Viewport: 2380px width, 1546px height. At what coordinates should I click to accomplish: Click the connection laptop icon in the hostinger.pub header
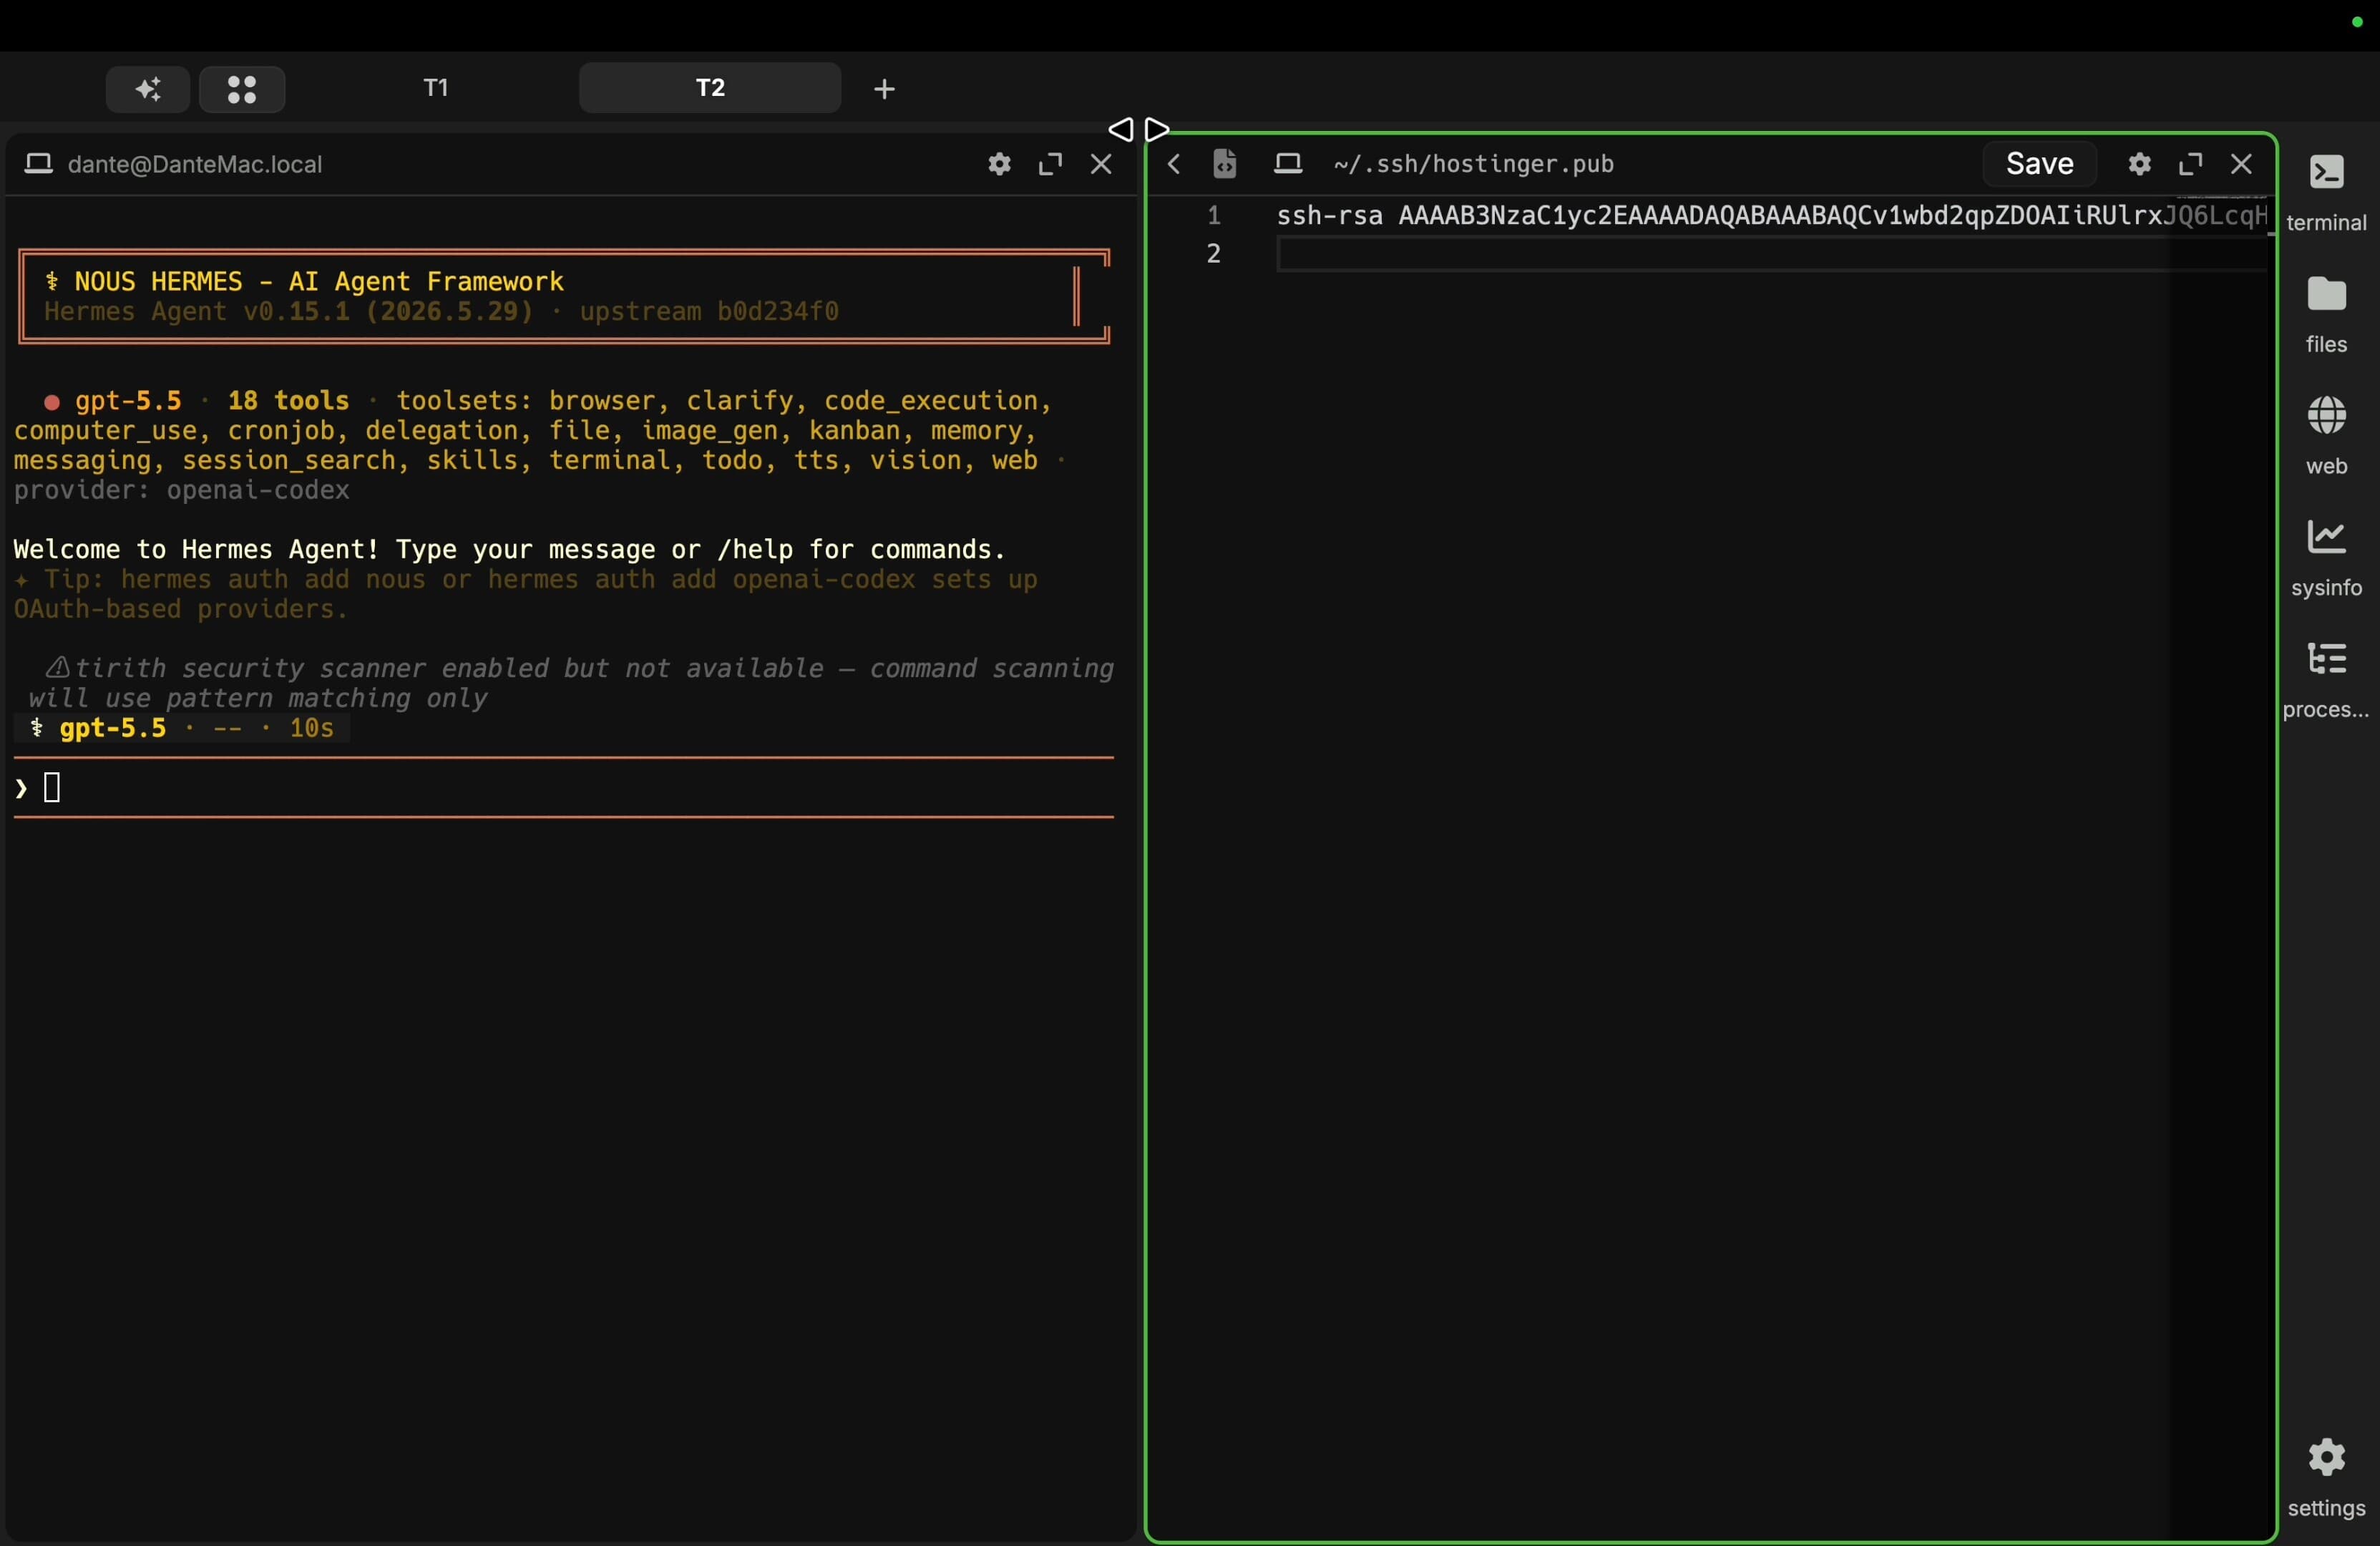tap(1288, 164)
